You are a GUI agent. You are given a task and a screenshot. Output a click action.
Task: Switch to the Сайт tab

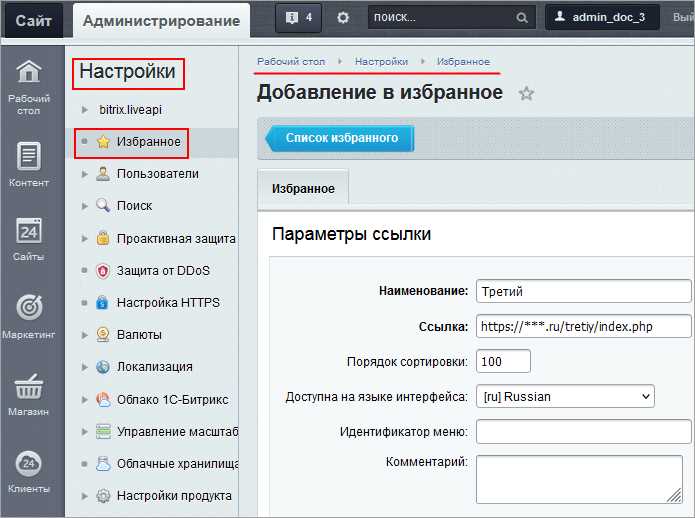[33, 20]
